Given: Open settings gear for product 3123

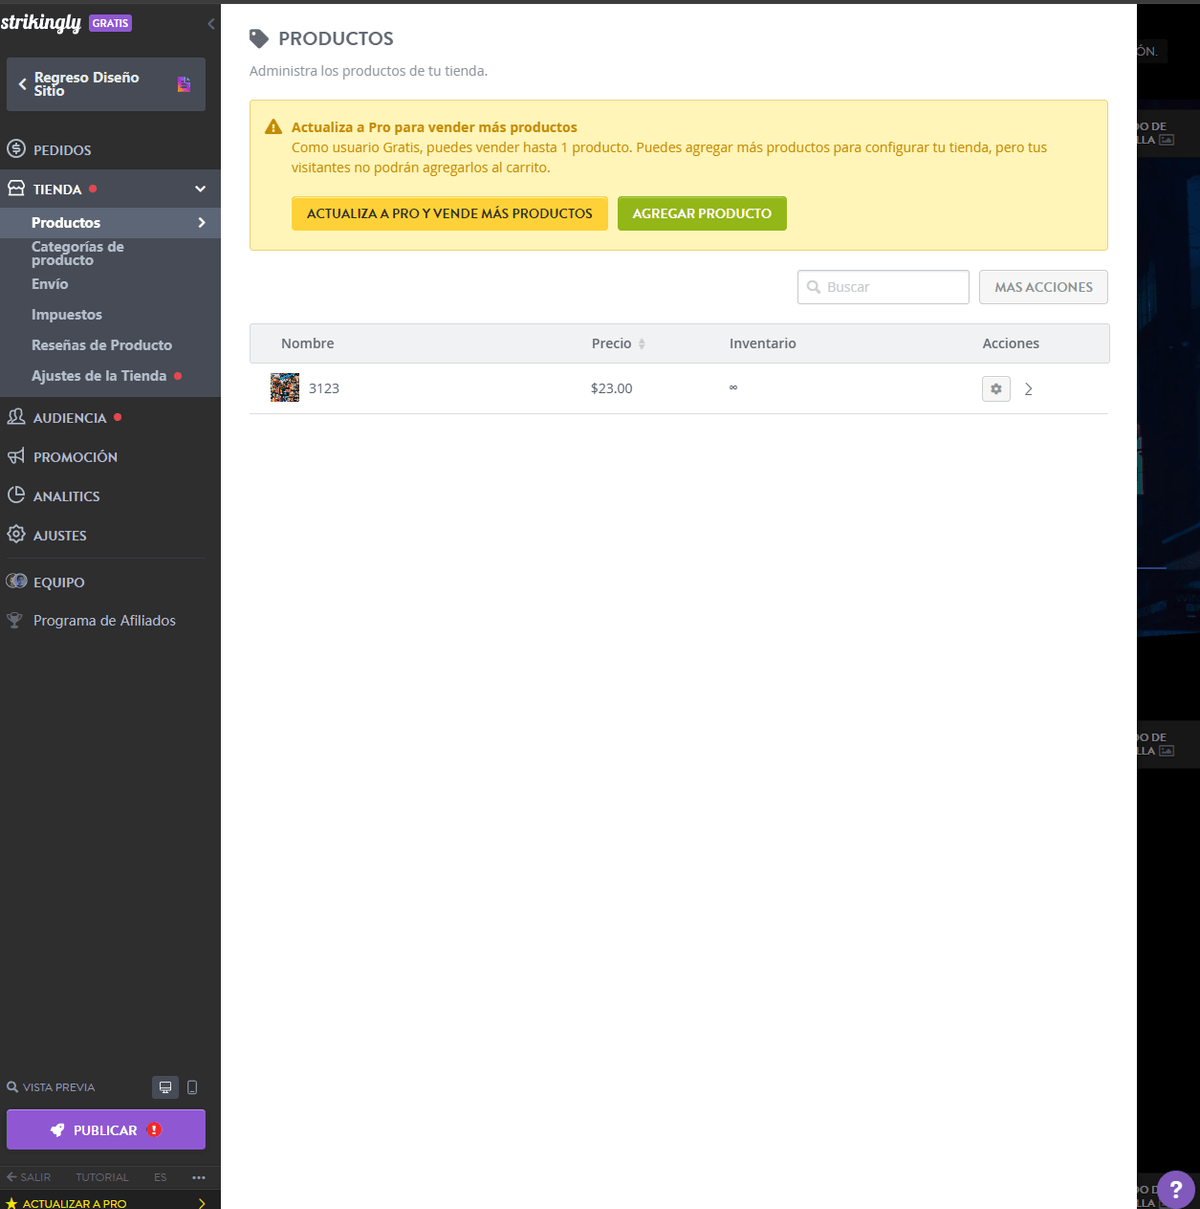Looking at the screenshot, I should click(x=996, y=388).
